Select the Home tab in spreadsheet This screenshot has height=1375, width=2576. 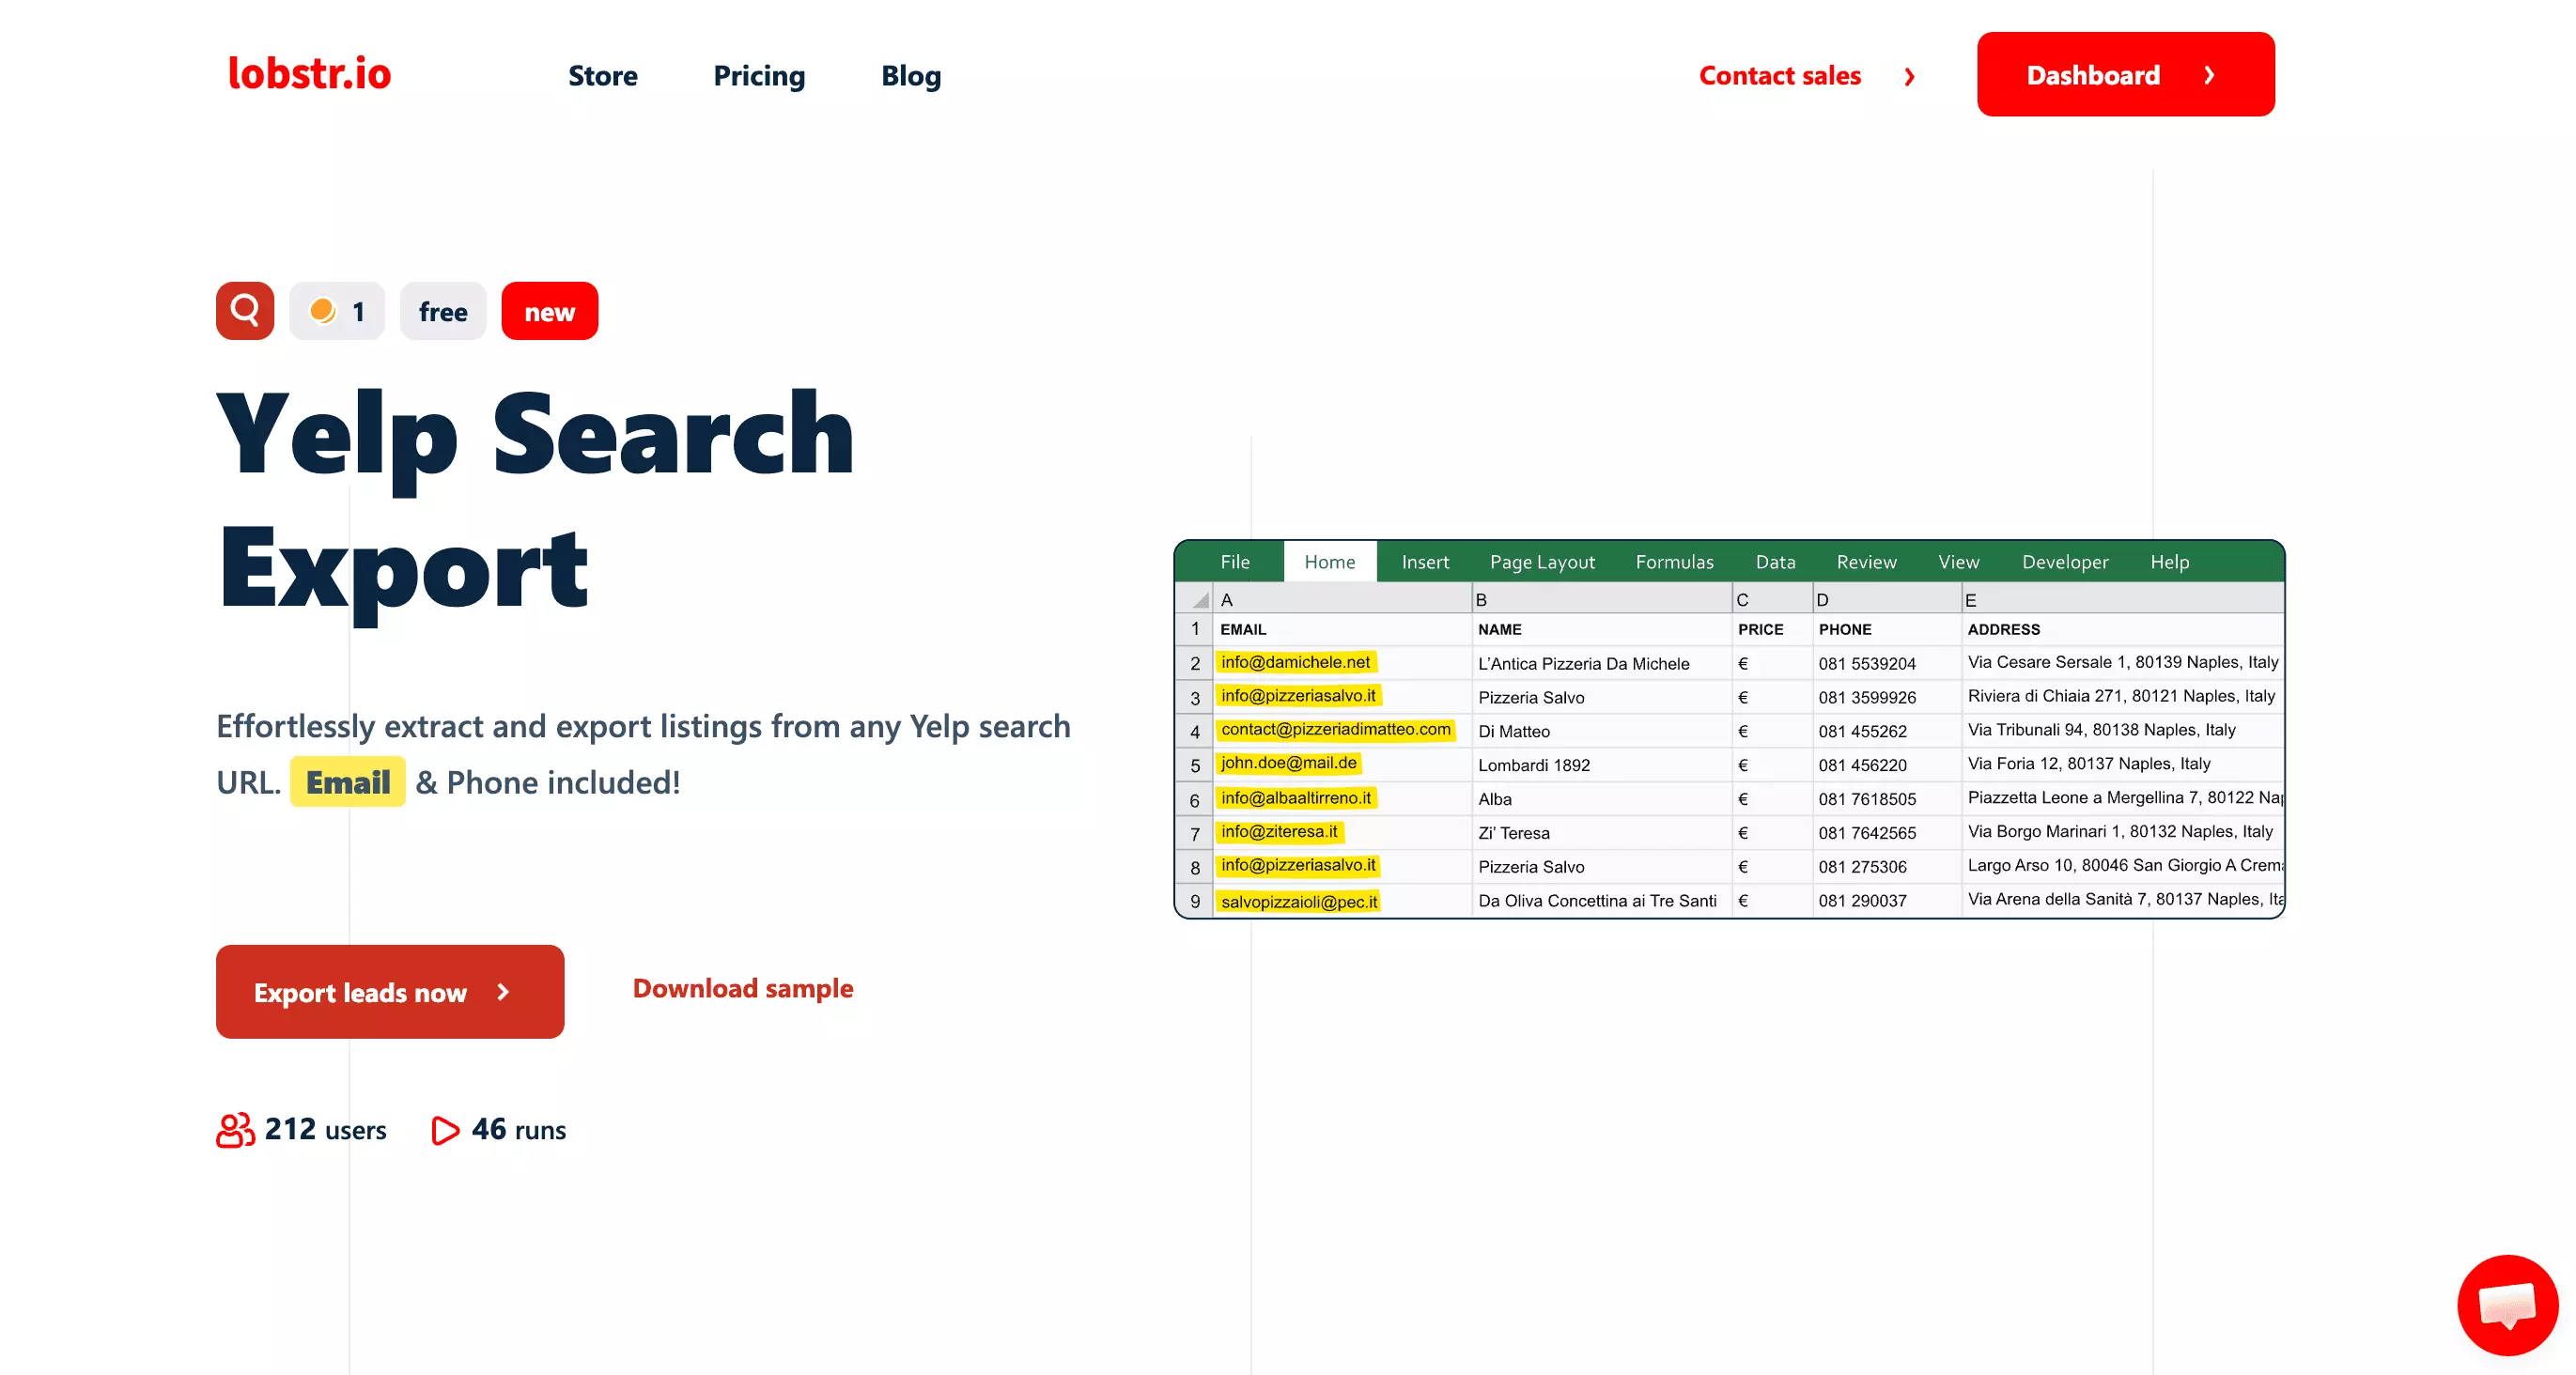1330,562
